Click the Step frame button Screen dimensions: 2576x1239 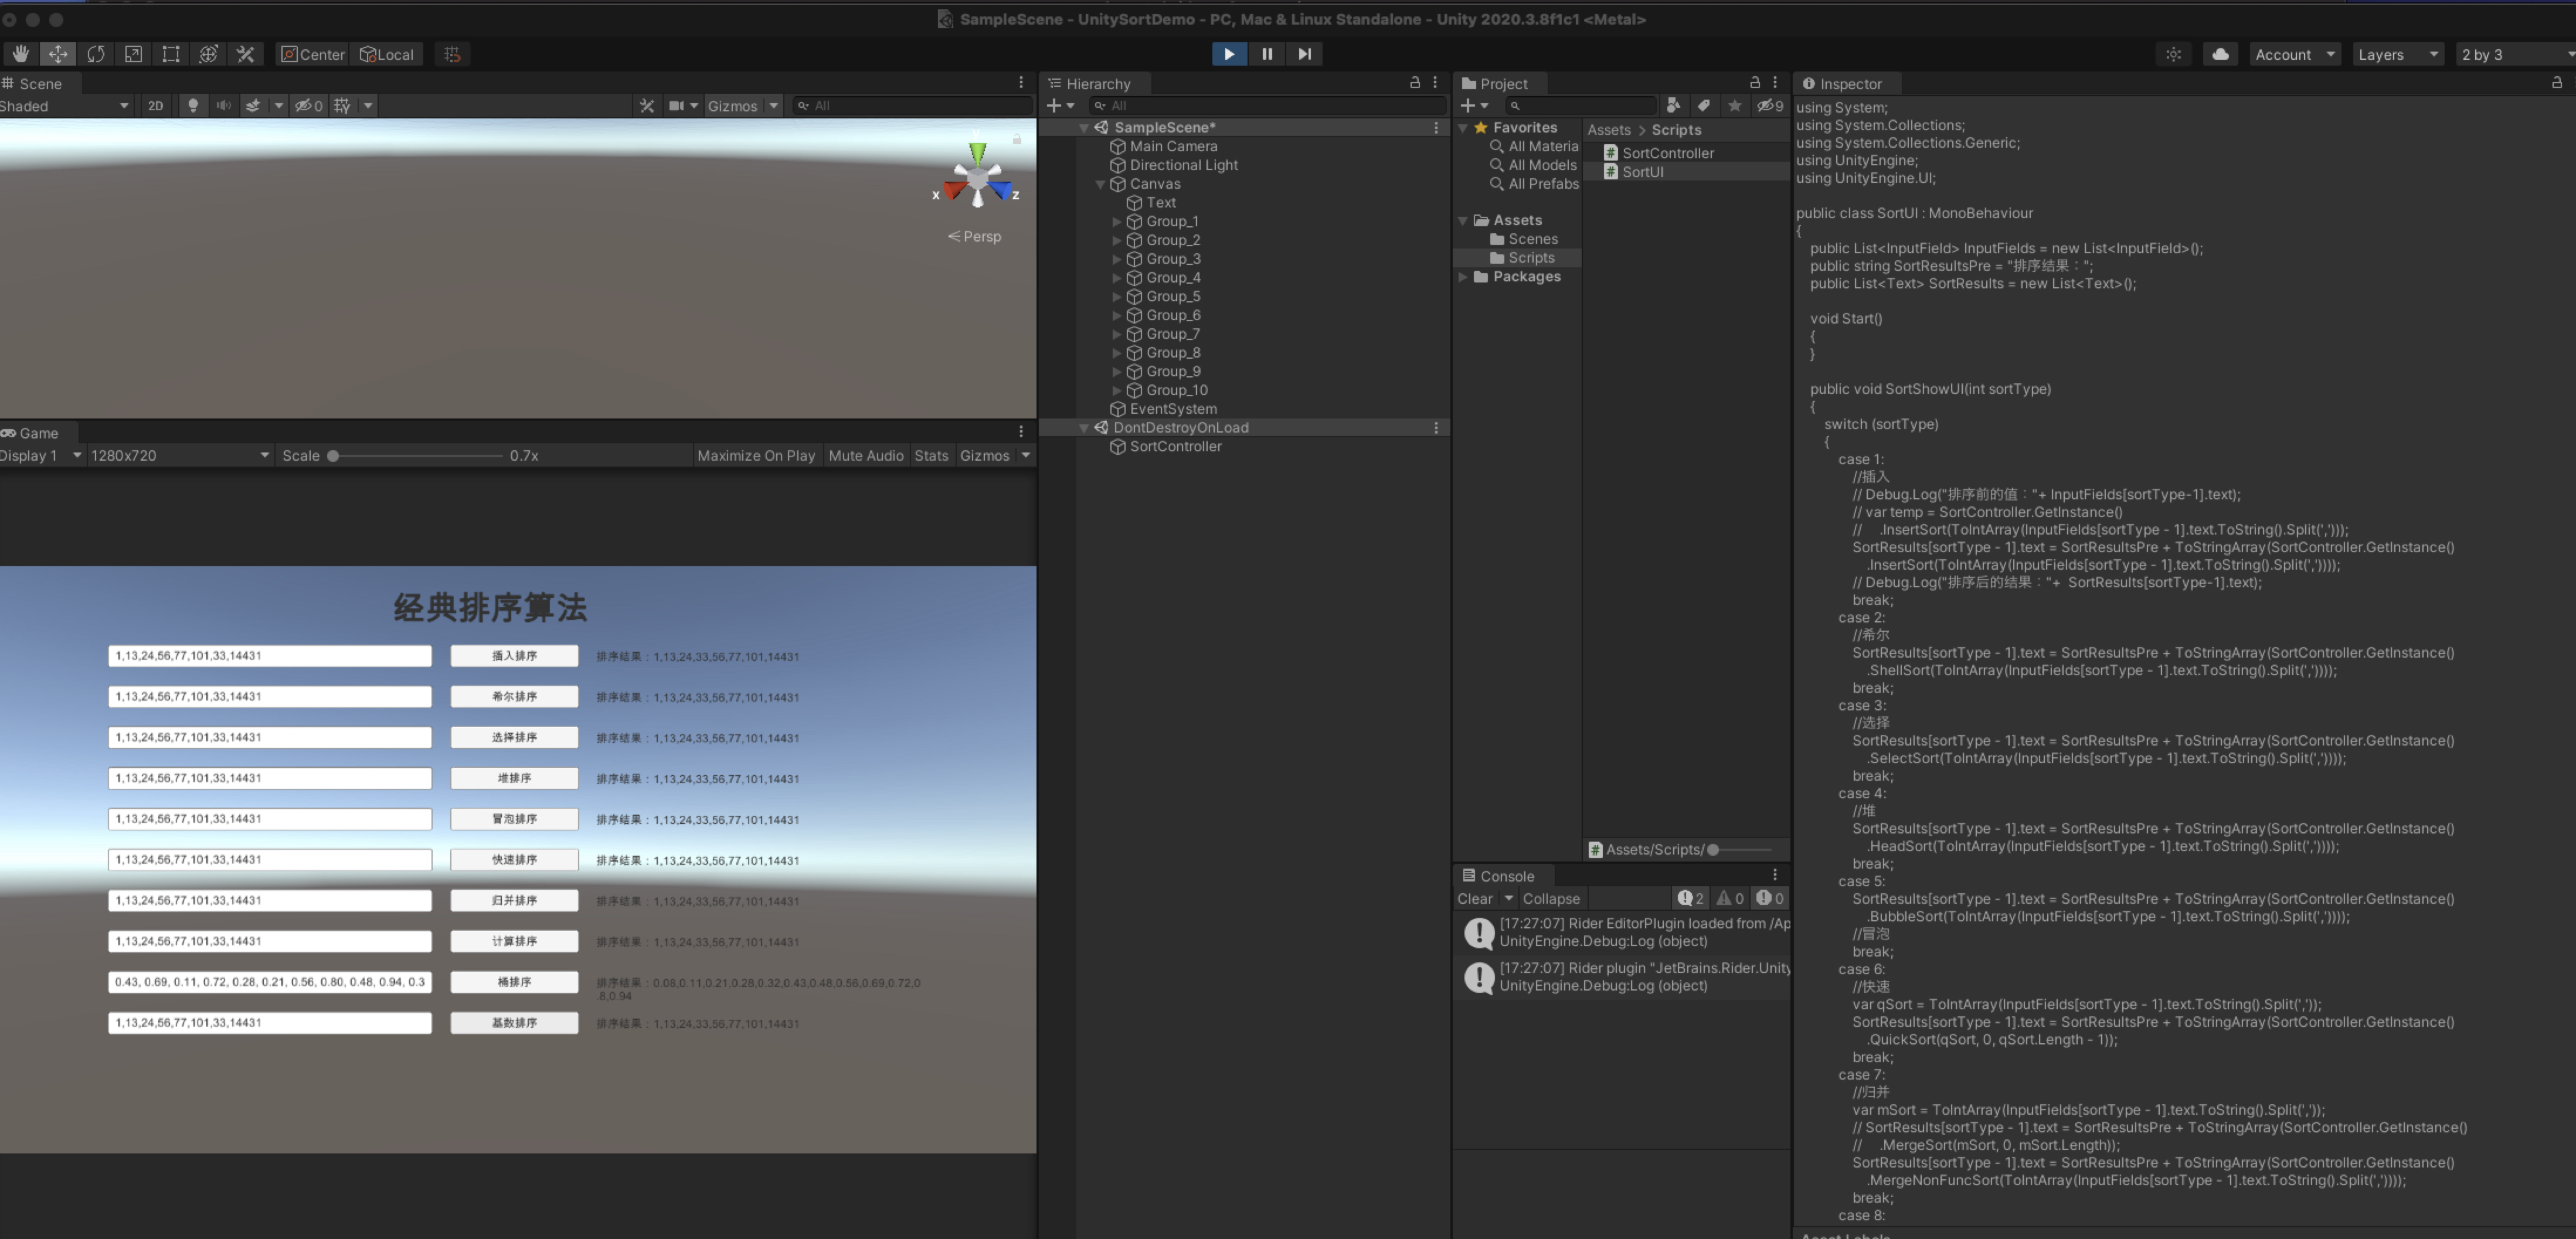(x=1304, y=54)
